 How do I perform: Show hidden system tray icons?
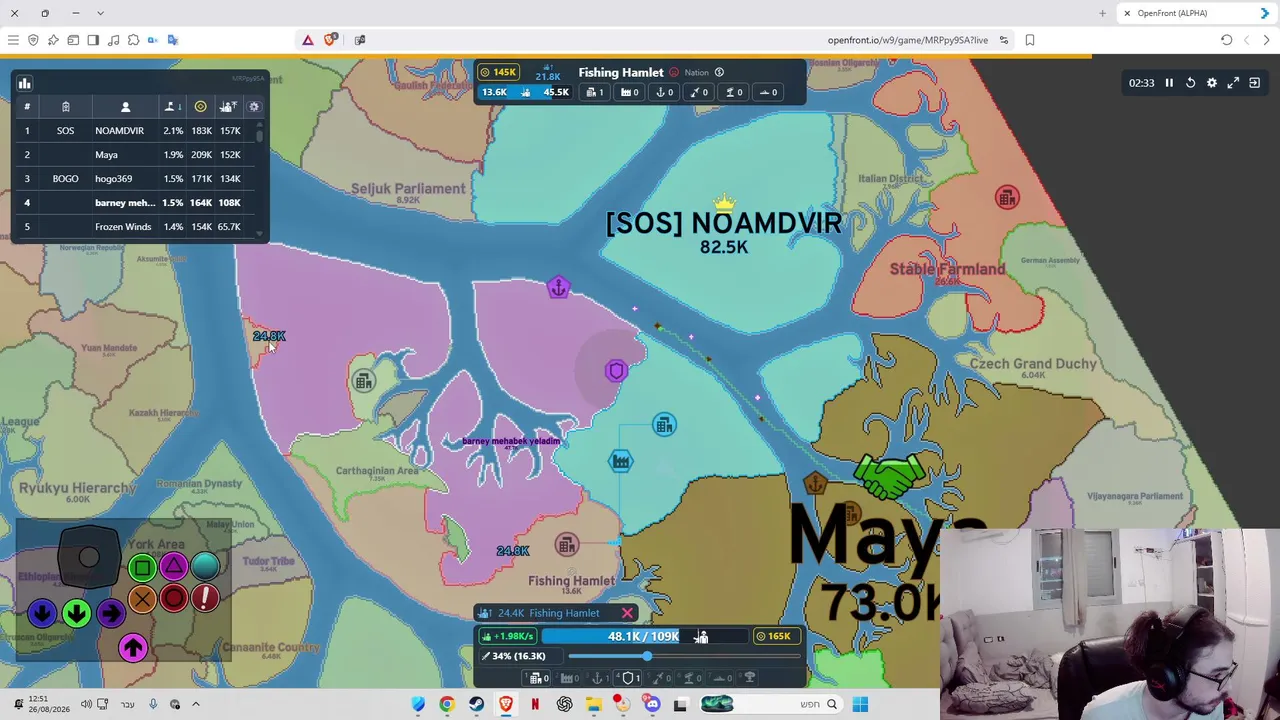click(196, 704)
